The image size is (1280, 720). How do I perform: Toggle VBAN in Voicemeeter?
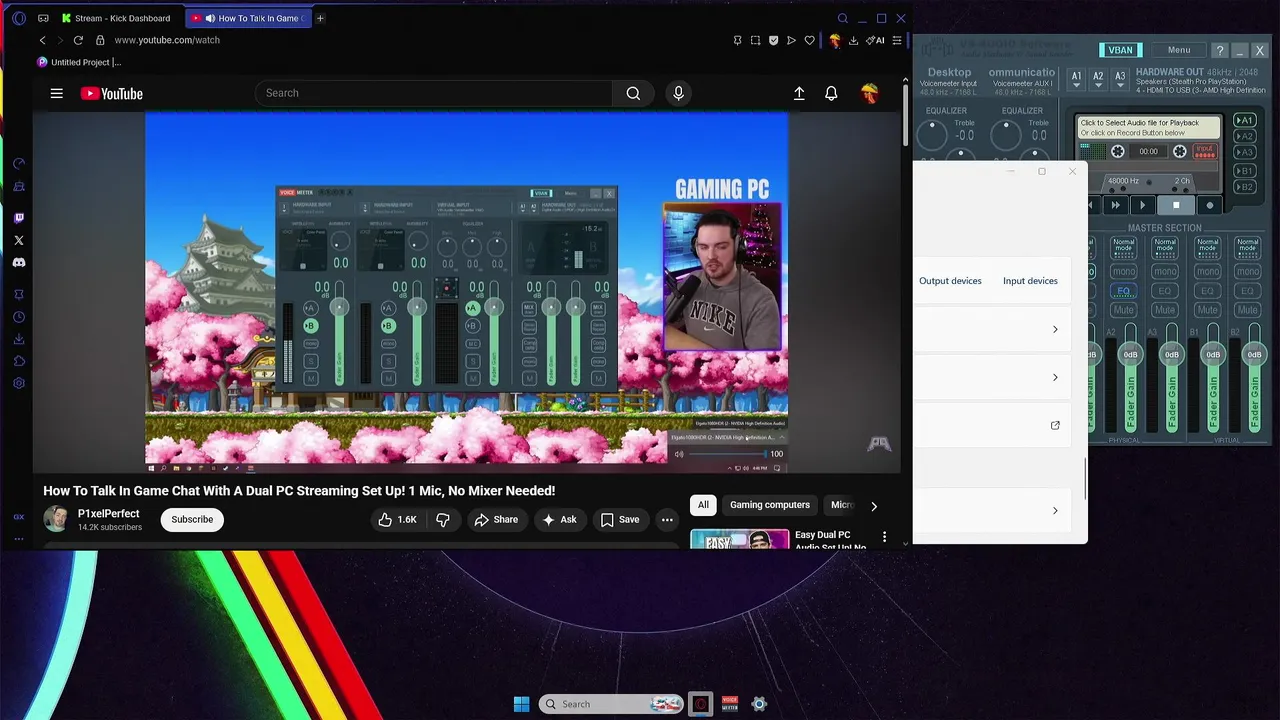coord(1120,50)
